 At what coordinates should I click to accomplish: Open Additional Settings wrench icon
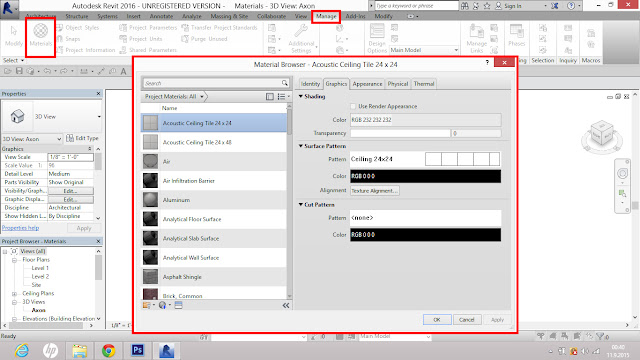[x=301, y=31]
